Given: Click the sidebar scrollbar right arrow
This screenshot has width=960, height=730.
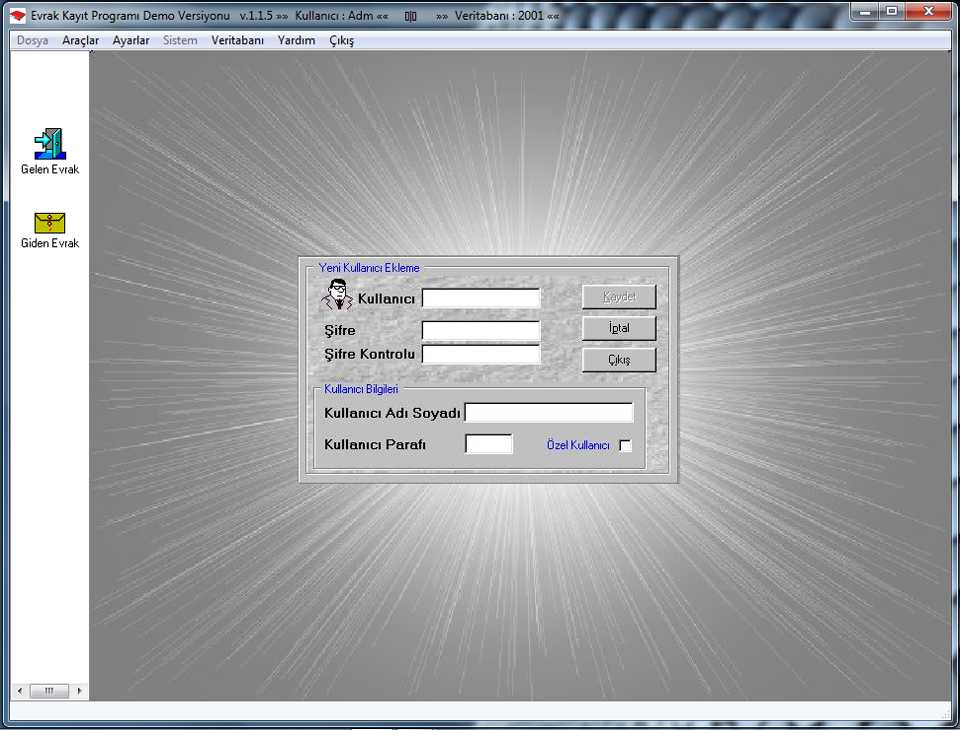Looking at the screenshot, I should 79,691.
